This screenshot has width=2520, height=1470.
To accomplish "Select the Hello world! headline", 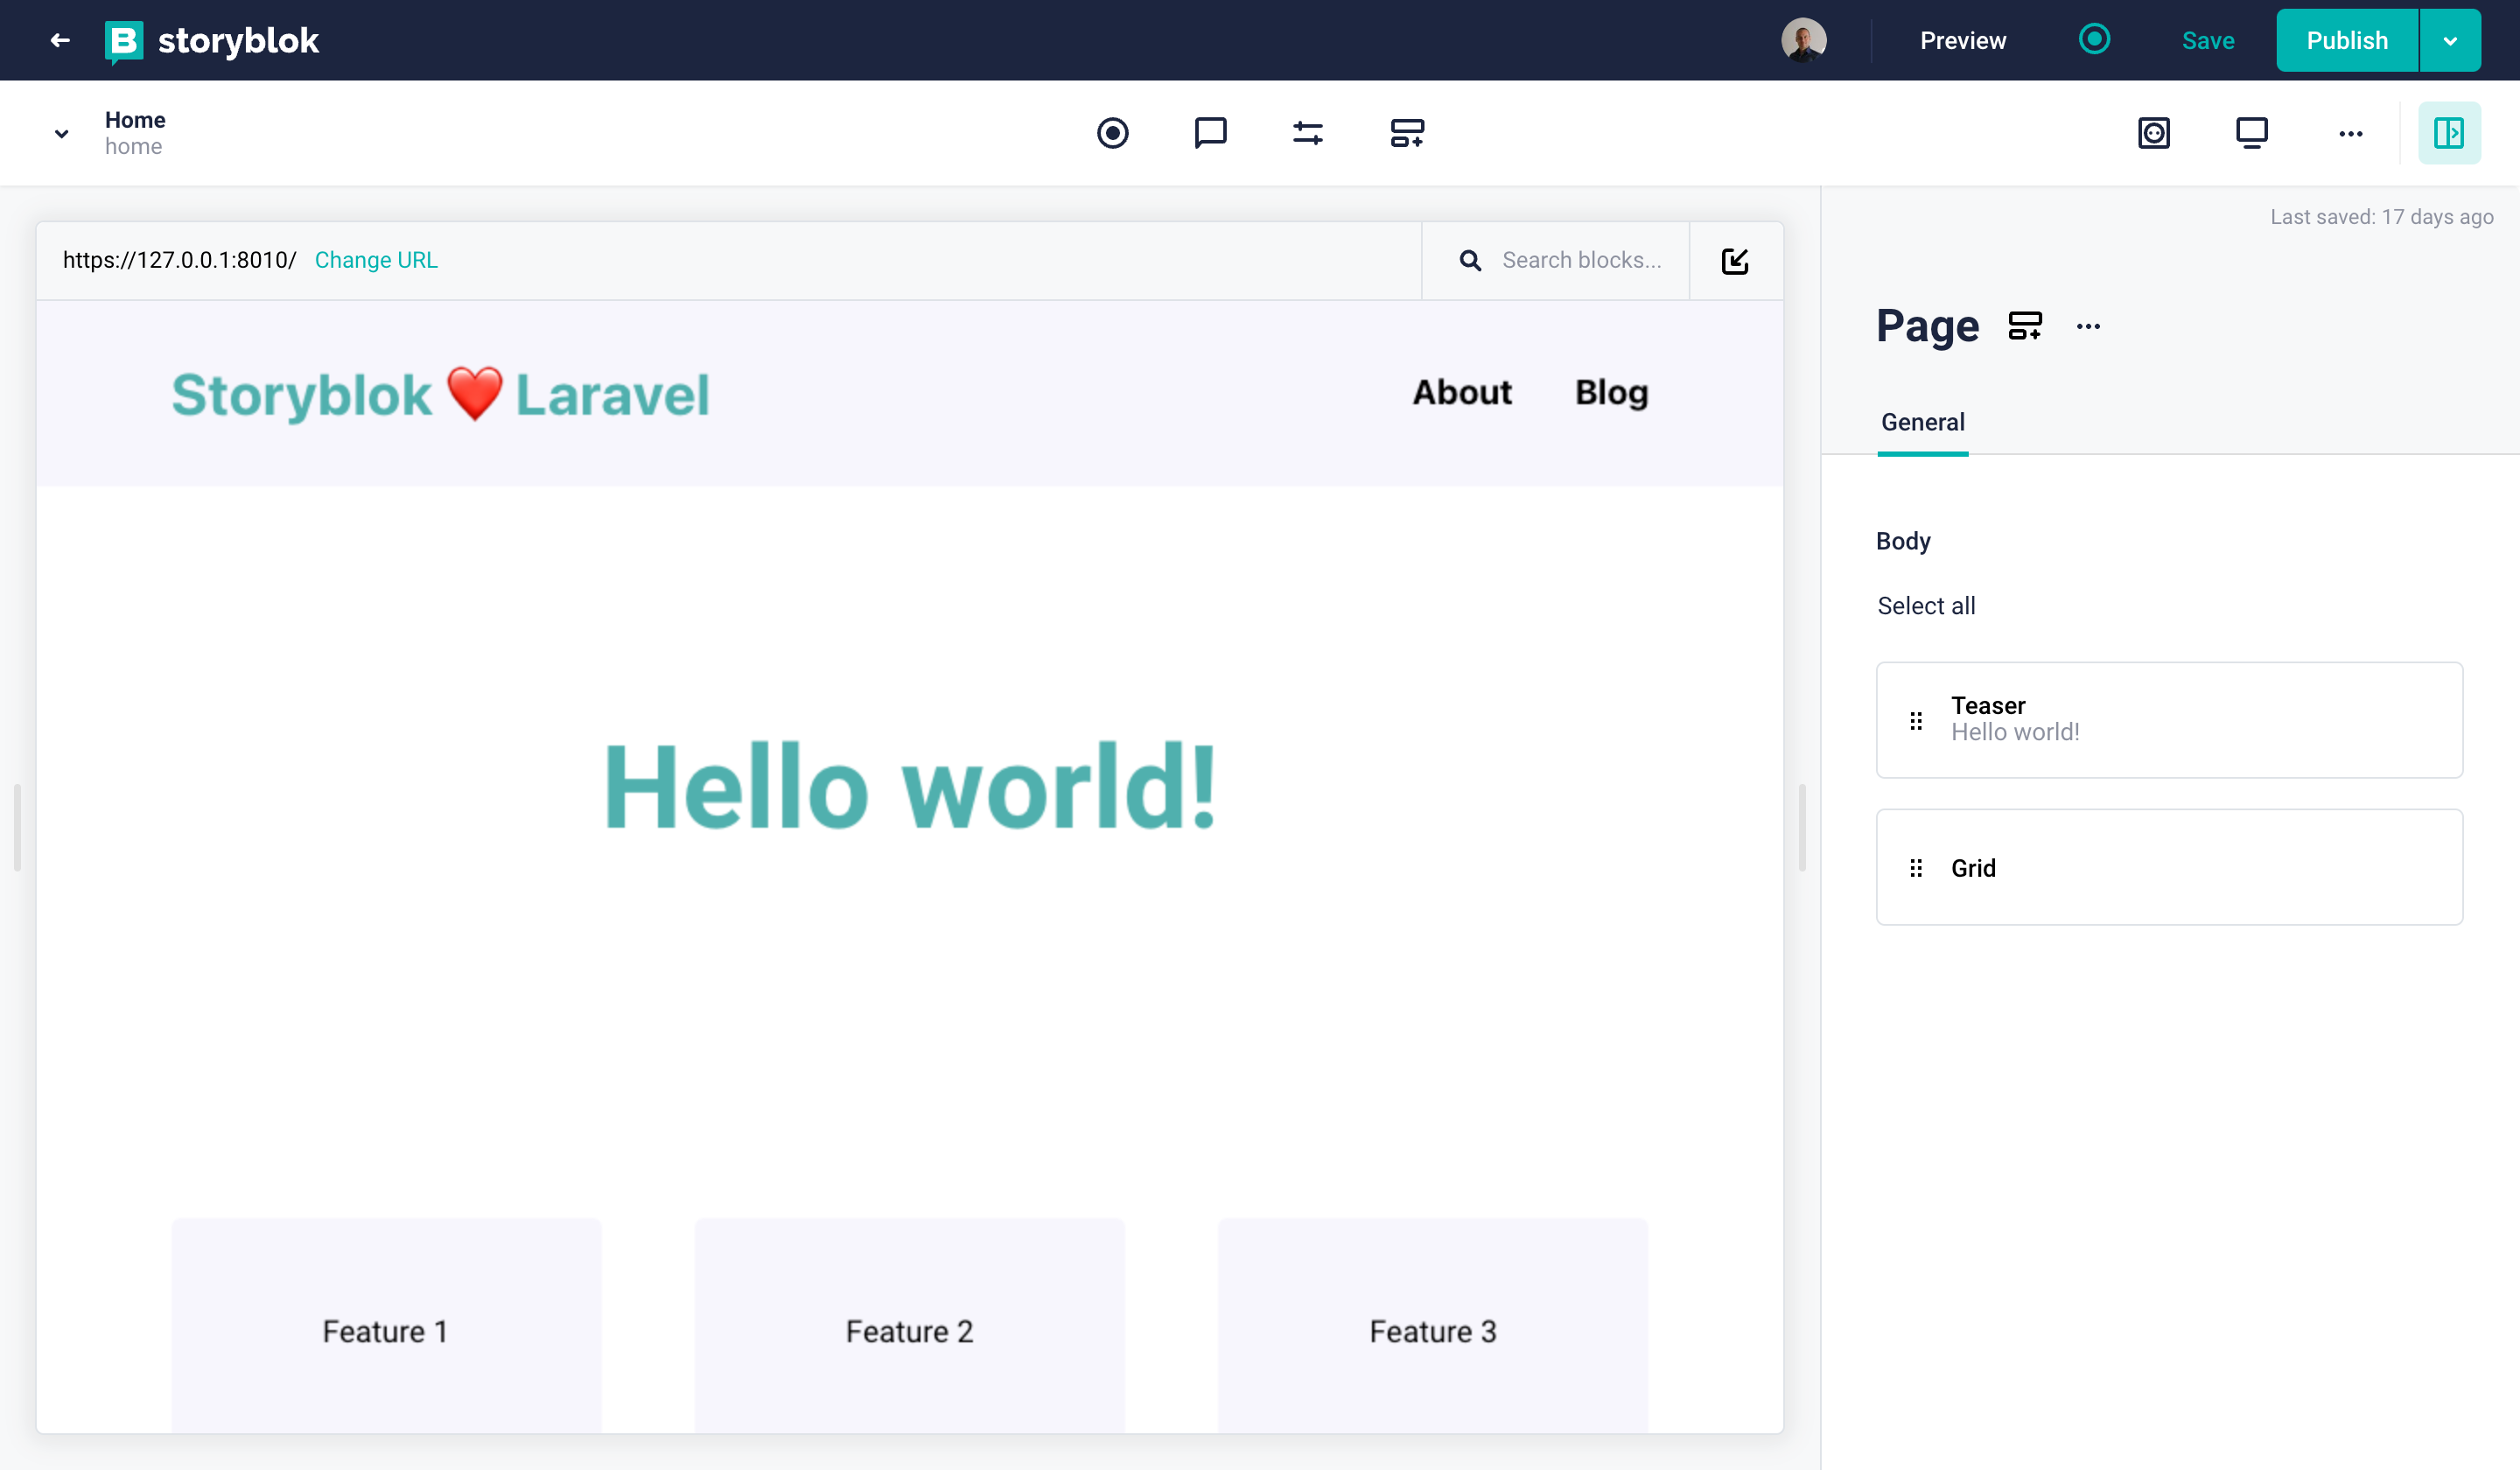I will click(910, 786).
